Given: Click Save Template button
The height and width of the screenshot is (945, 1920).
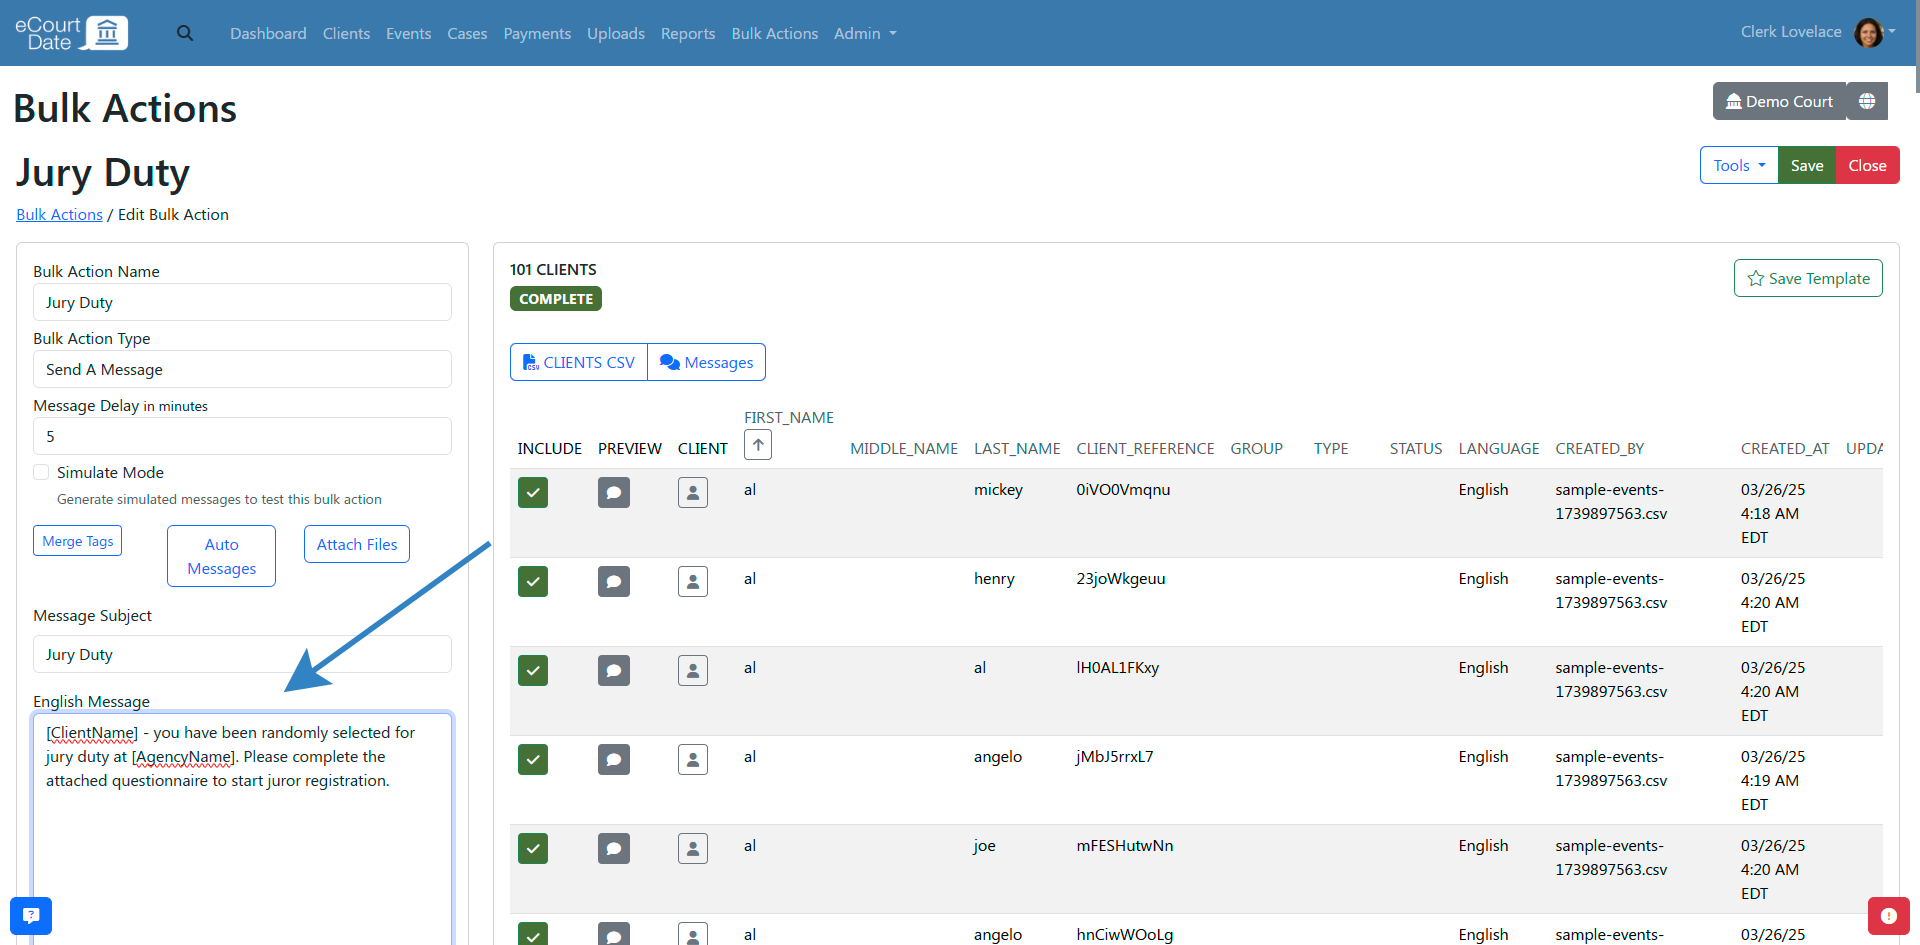Looking at the screenshot, I should [x=1808, y=278].
